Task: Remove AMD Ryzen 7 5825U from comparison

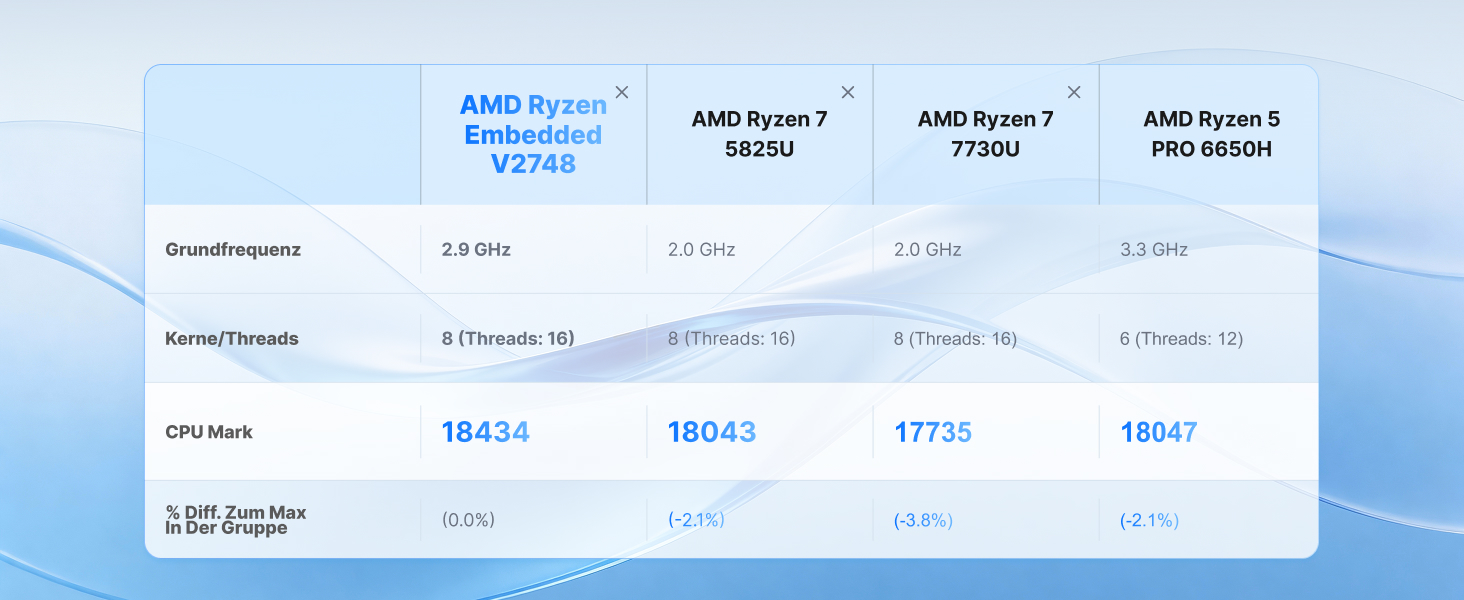Action: click(848, 92)
